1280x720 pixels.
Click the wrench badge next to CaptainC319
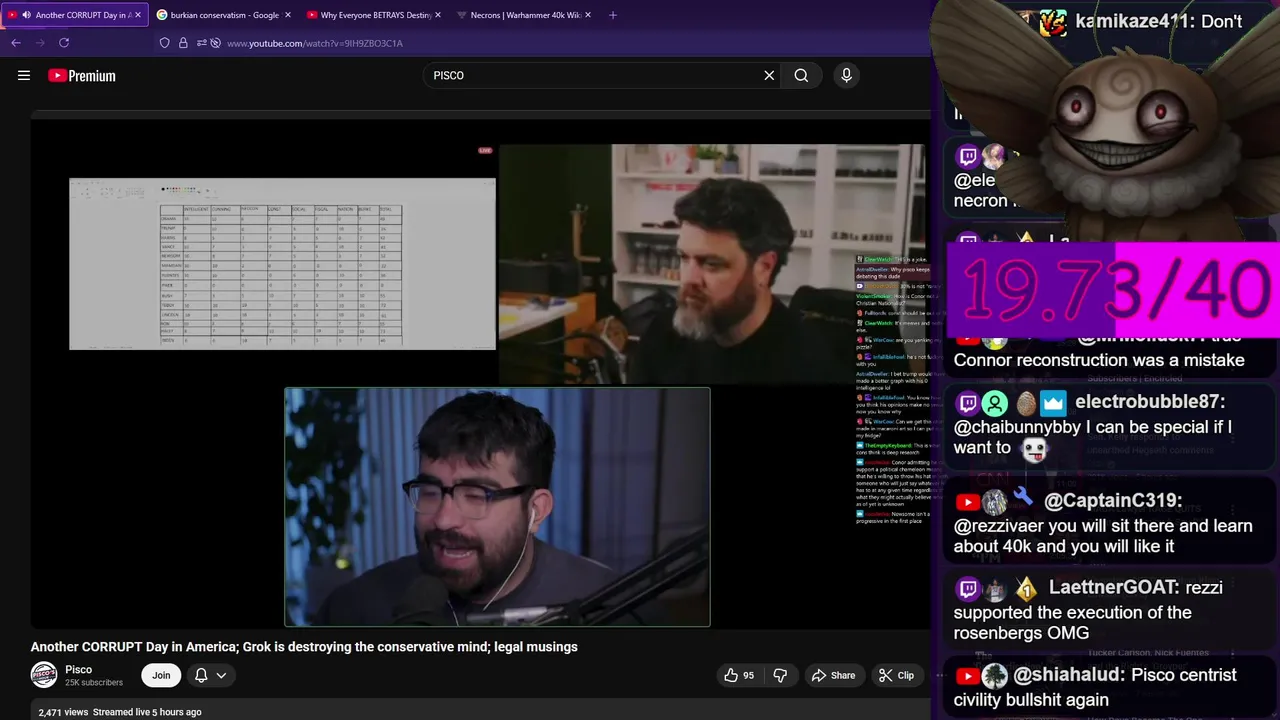click(x=1022, y=496)
